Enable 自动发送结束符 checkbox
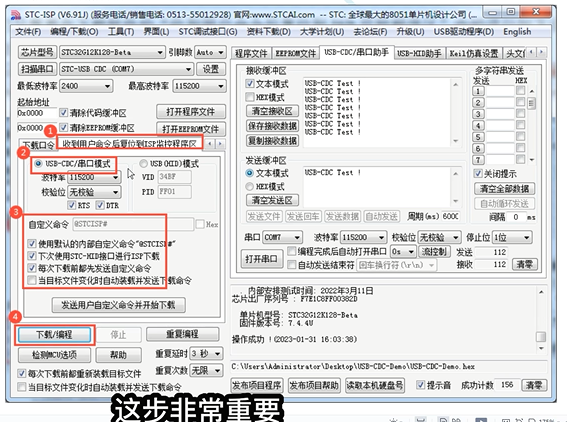This screenshot has height=422, width=567. pyautogui.click(x=291, y=265)
